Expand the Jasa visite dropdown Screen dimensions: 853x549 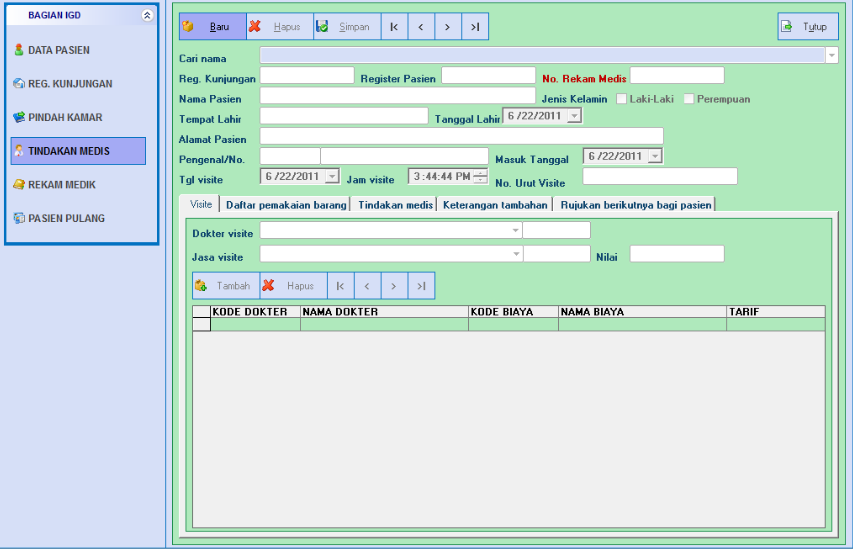click(x=515, y=254)
